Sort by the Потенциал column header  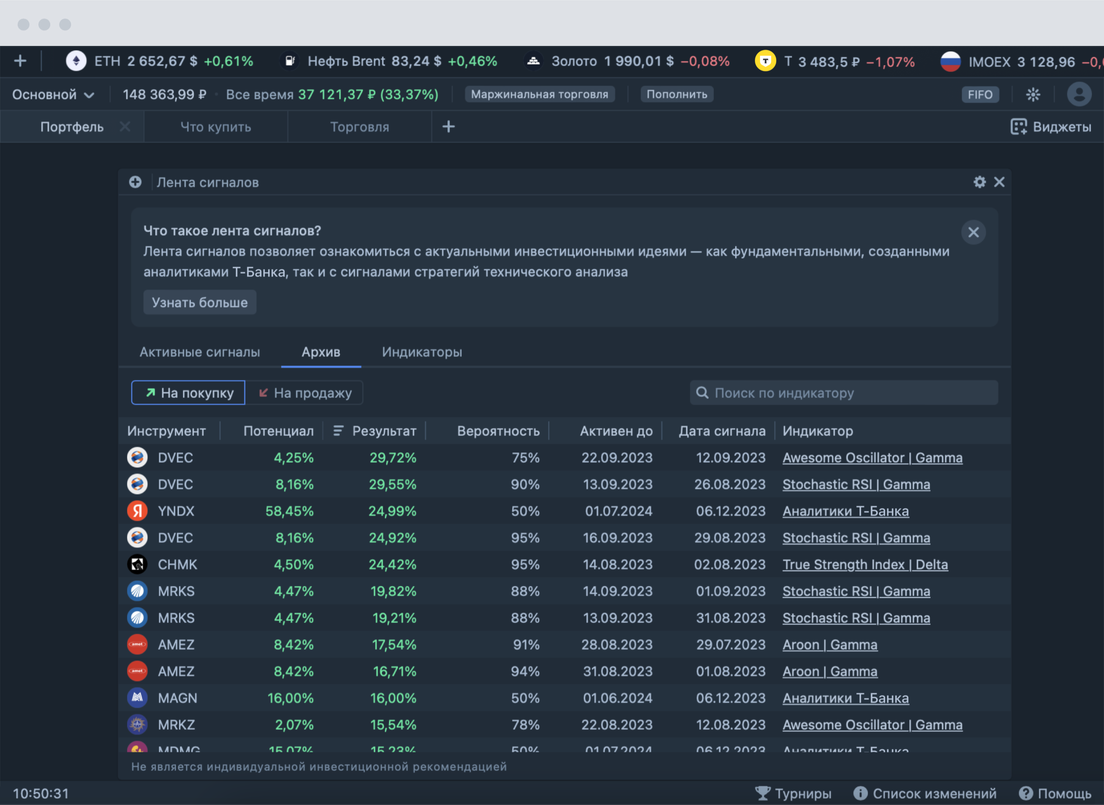pyautogui.click(x=278, y=430)
